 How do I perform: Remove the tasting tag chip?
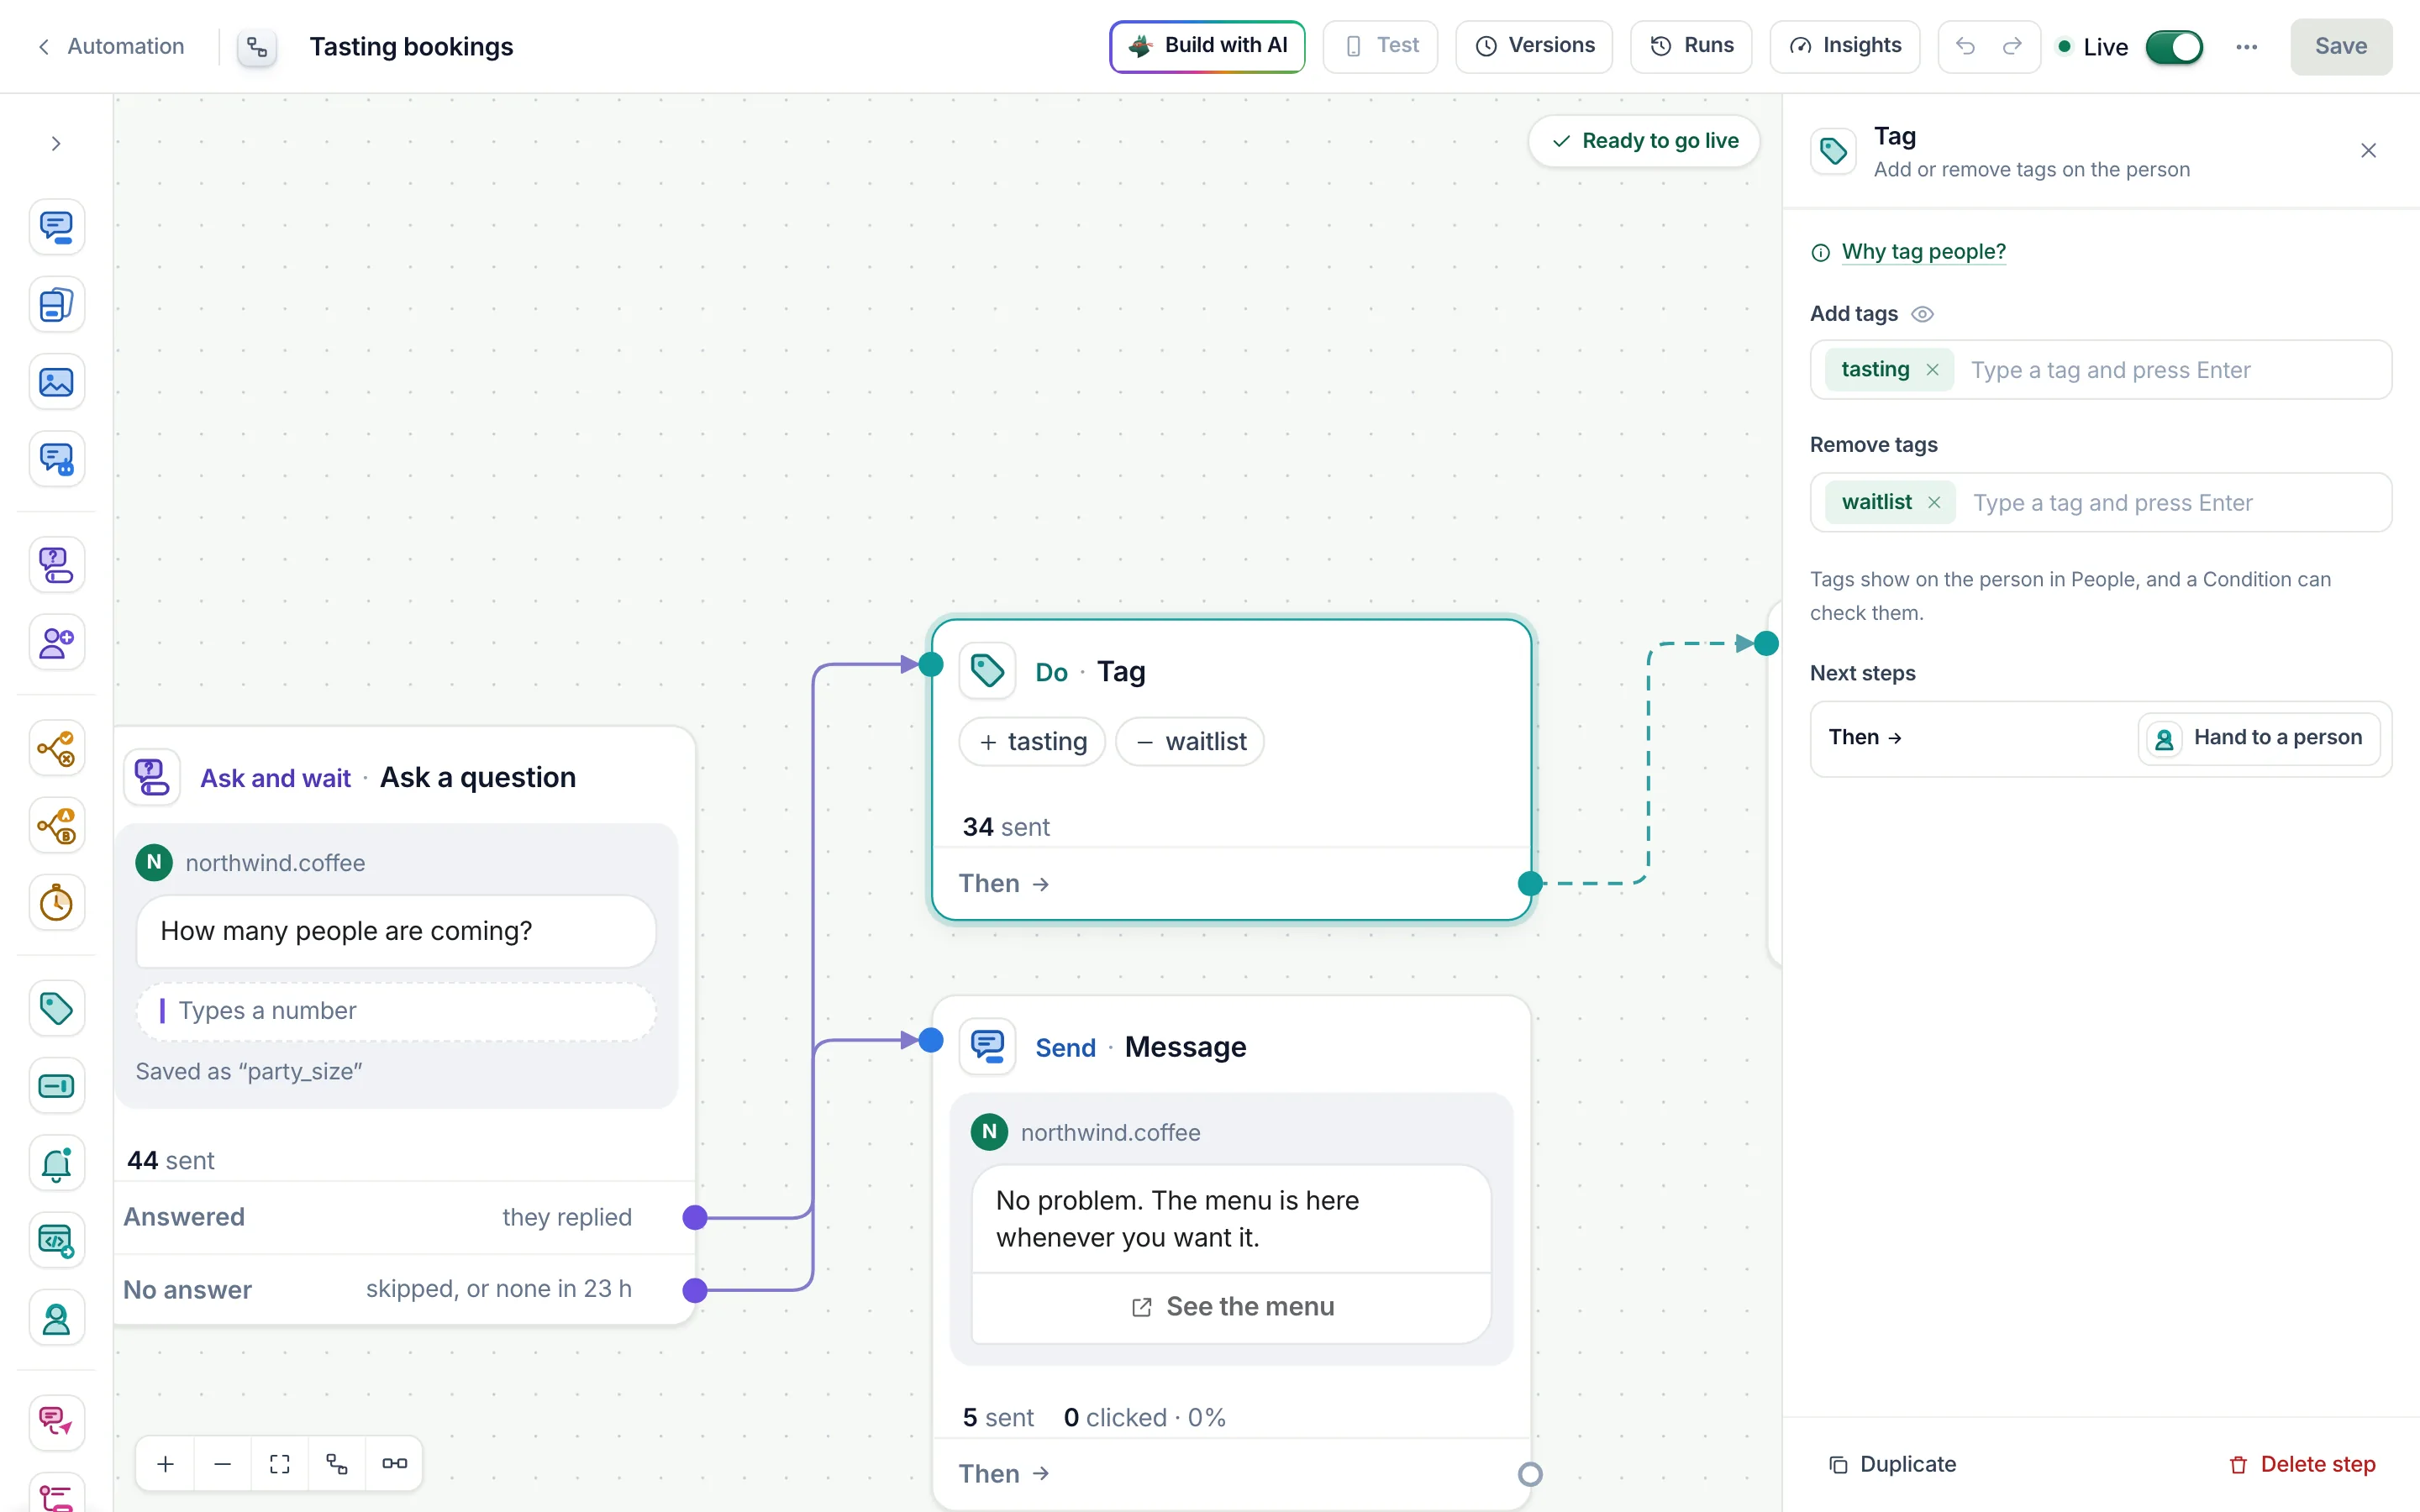(1932, 370)
